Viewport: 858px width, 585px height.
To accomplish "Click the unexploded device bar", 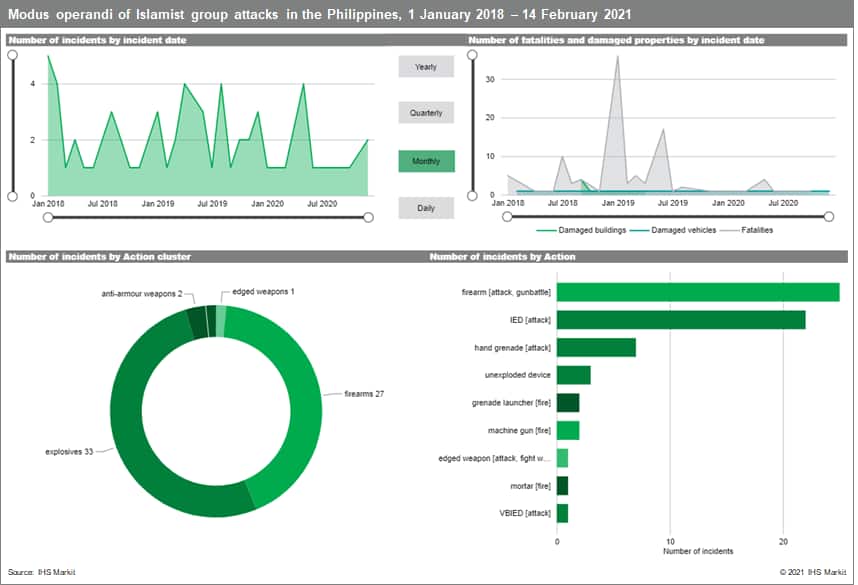I will [573, 375].
